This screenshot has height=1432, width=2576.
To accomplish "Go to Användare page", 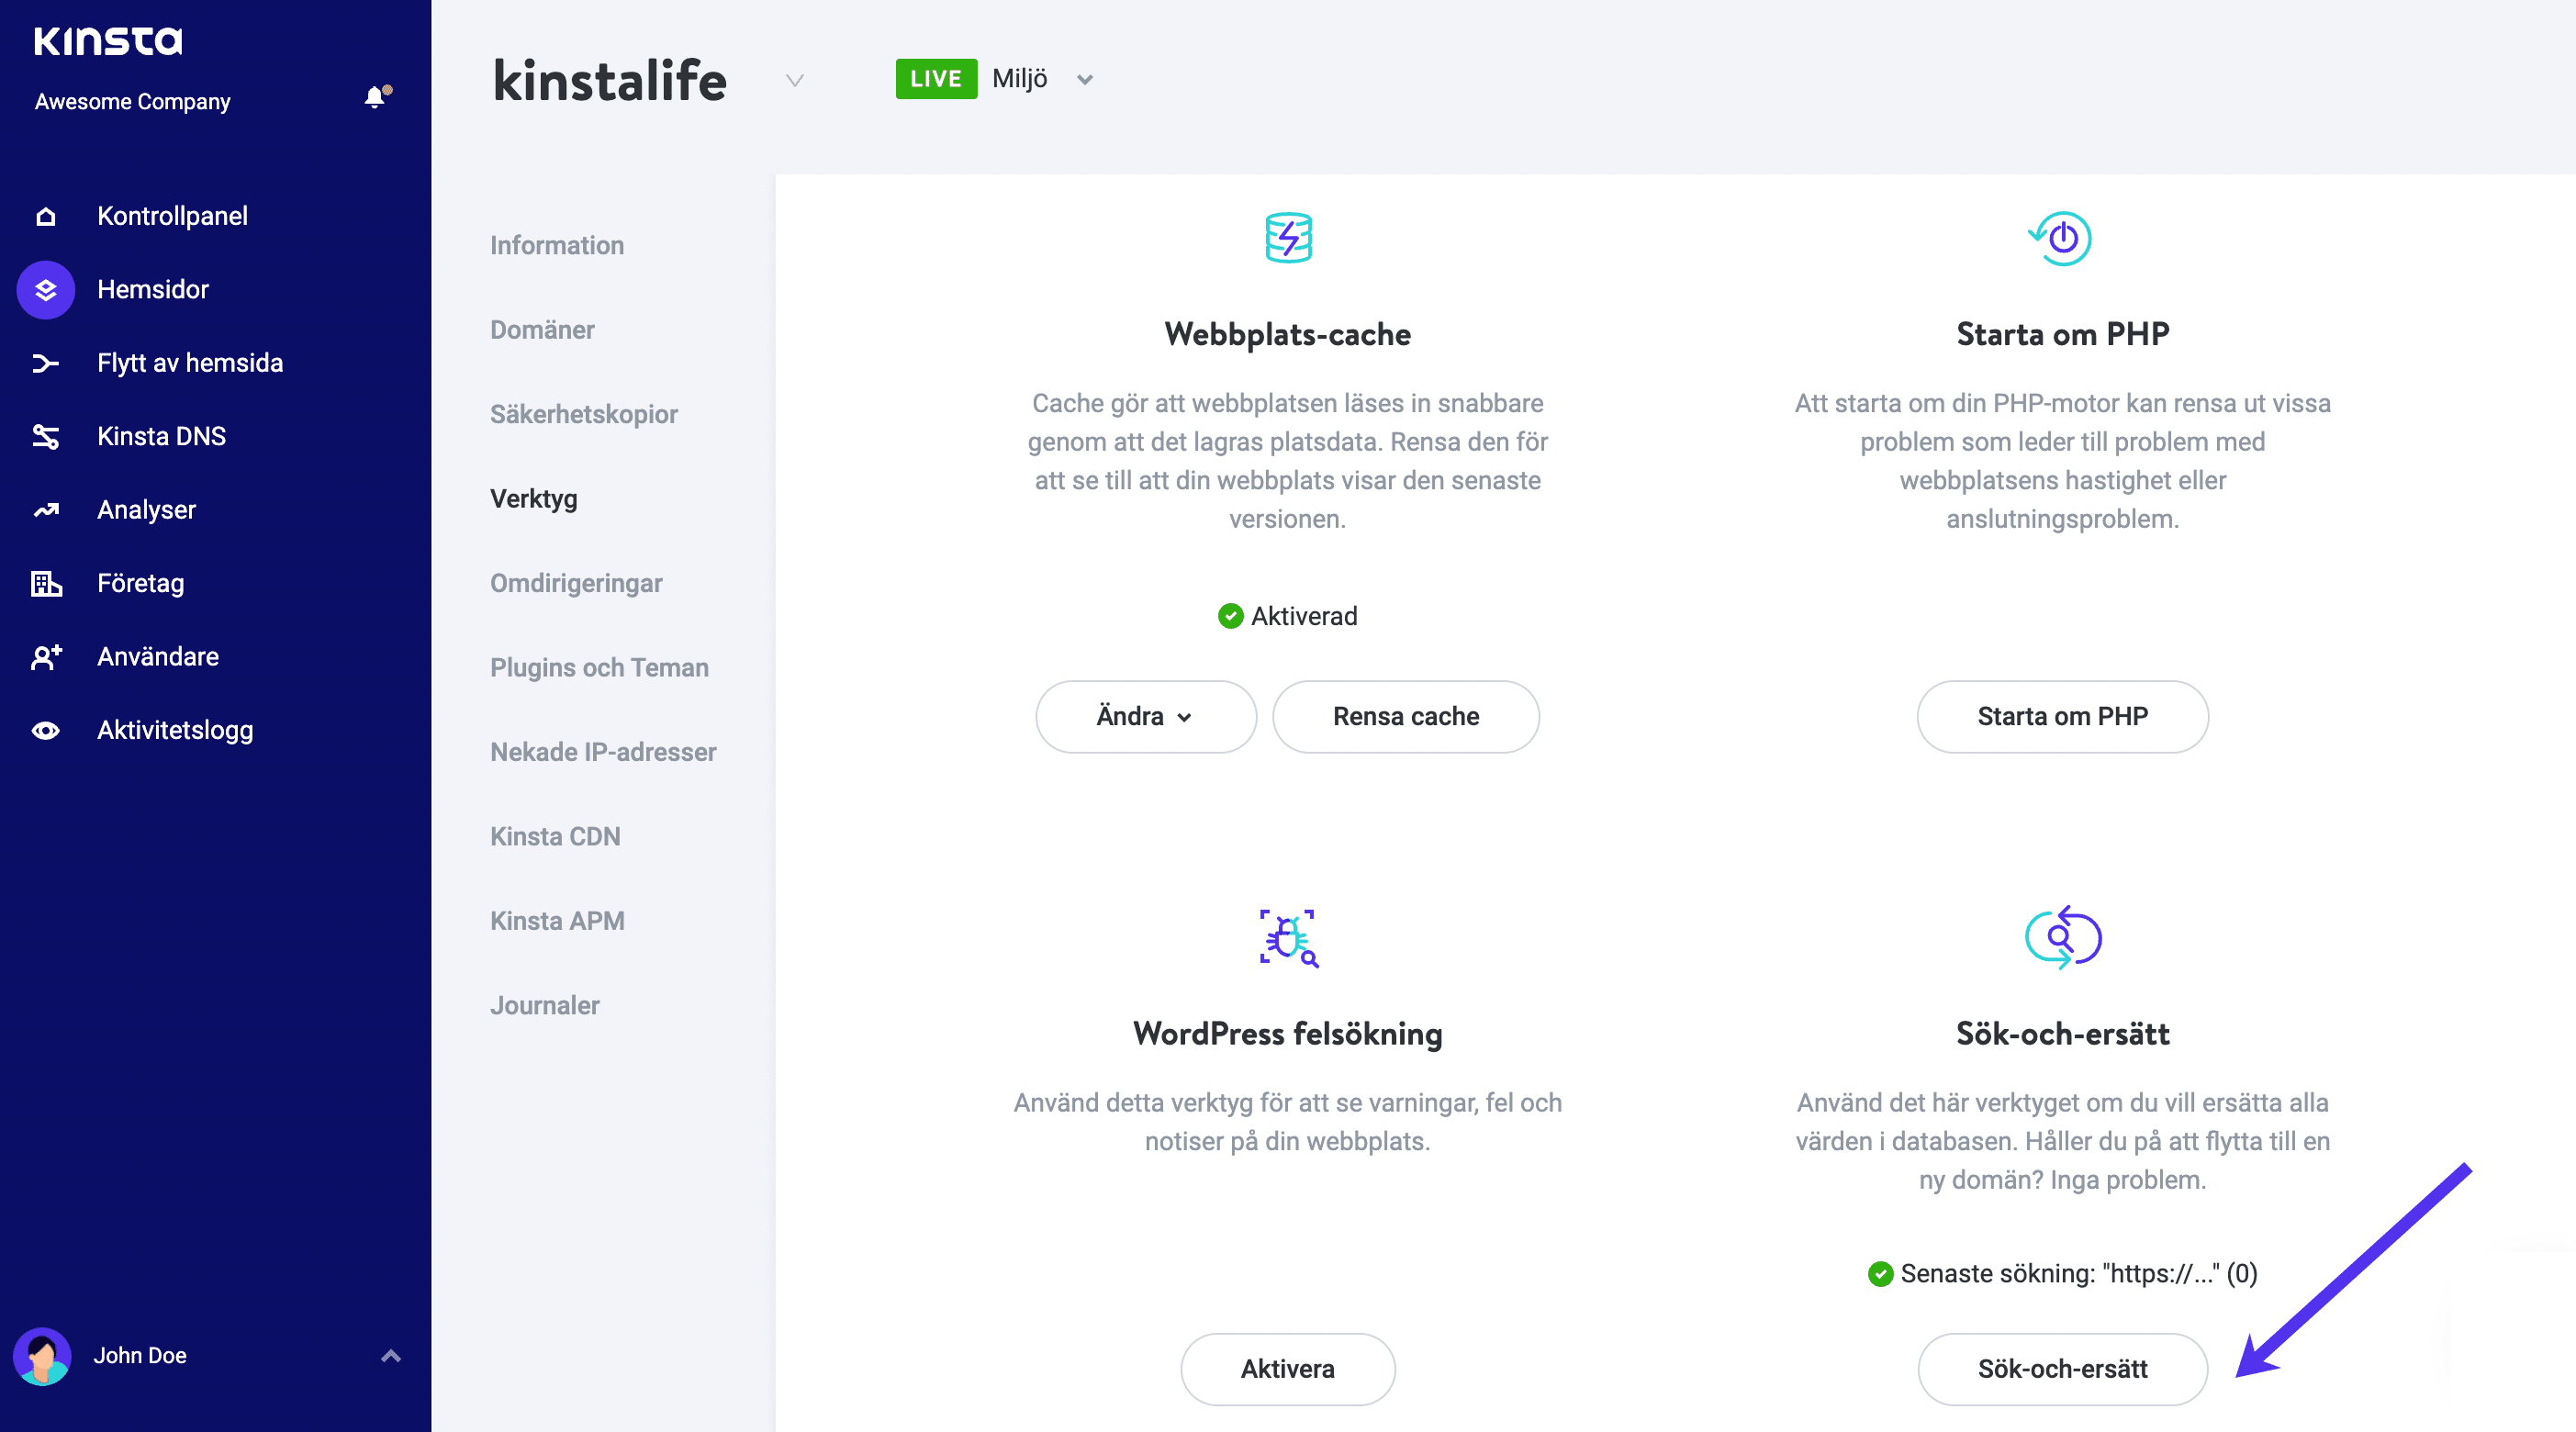I will point(158,657).
